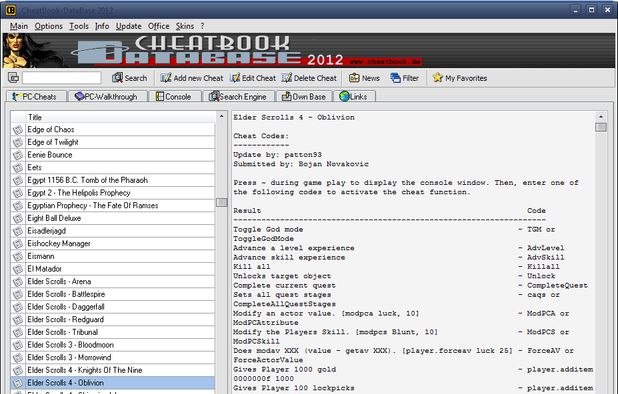Click the Cheatbook Database 2012 banner

tap(309, 50)
